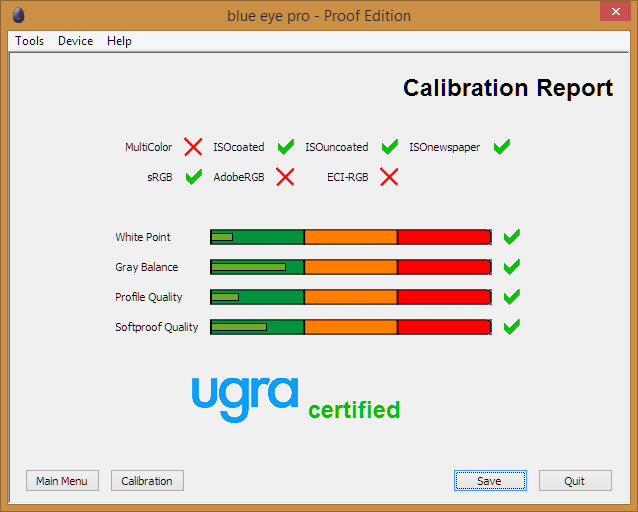Open the Tools menu
This screenshot has height=512, width=638.
coord(29,41)
